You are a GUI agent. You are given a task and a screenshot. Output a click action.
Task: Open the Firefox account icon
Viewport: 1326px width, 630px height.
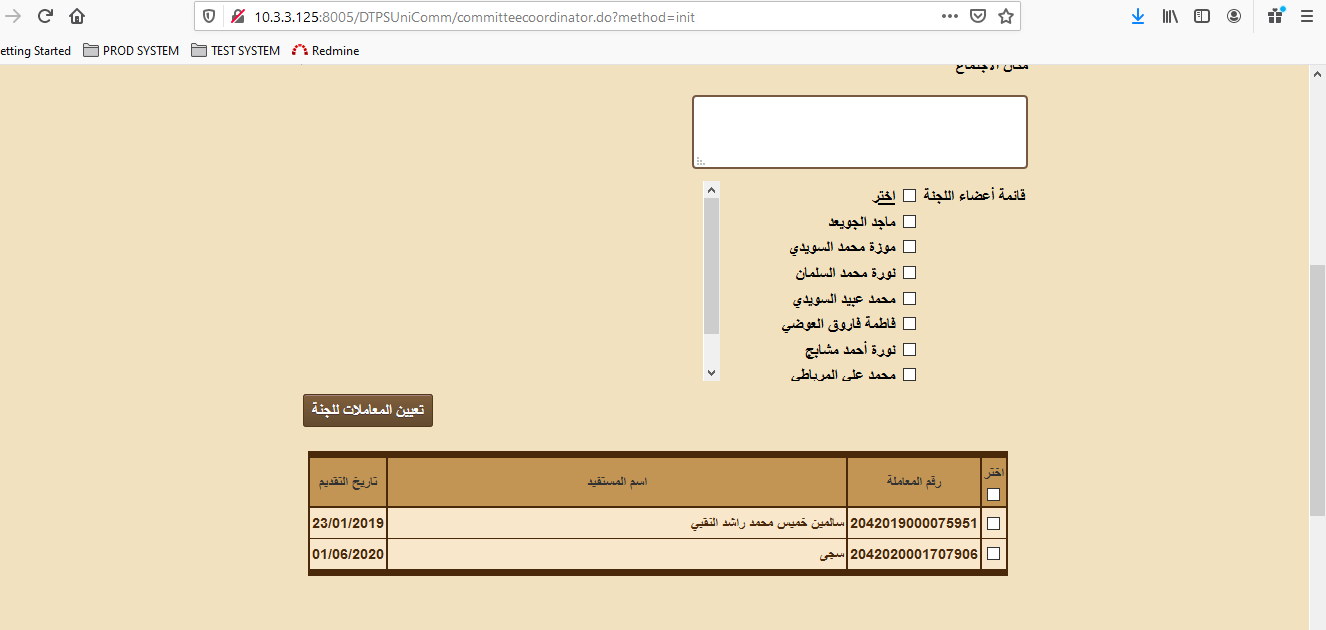tap(1234, 16)
